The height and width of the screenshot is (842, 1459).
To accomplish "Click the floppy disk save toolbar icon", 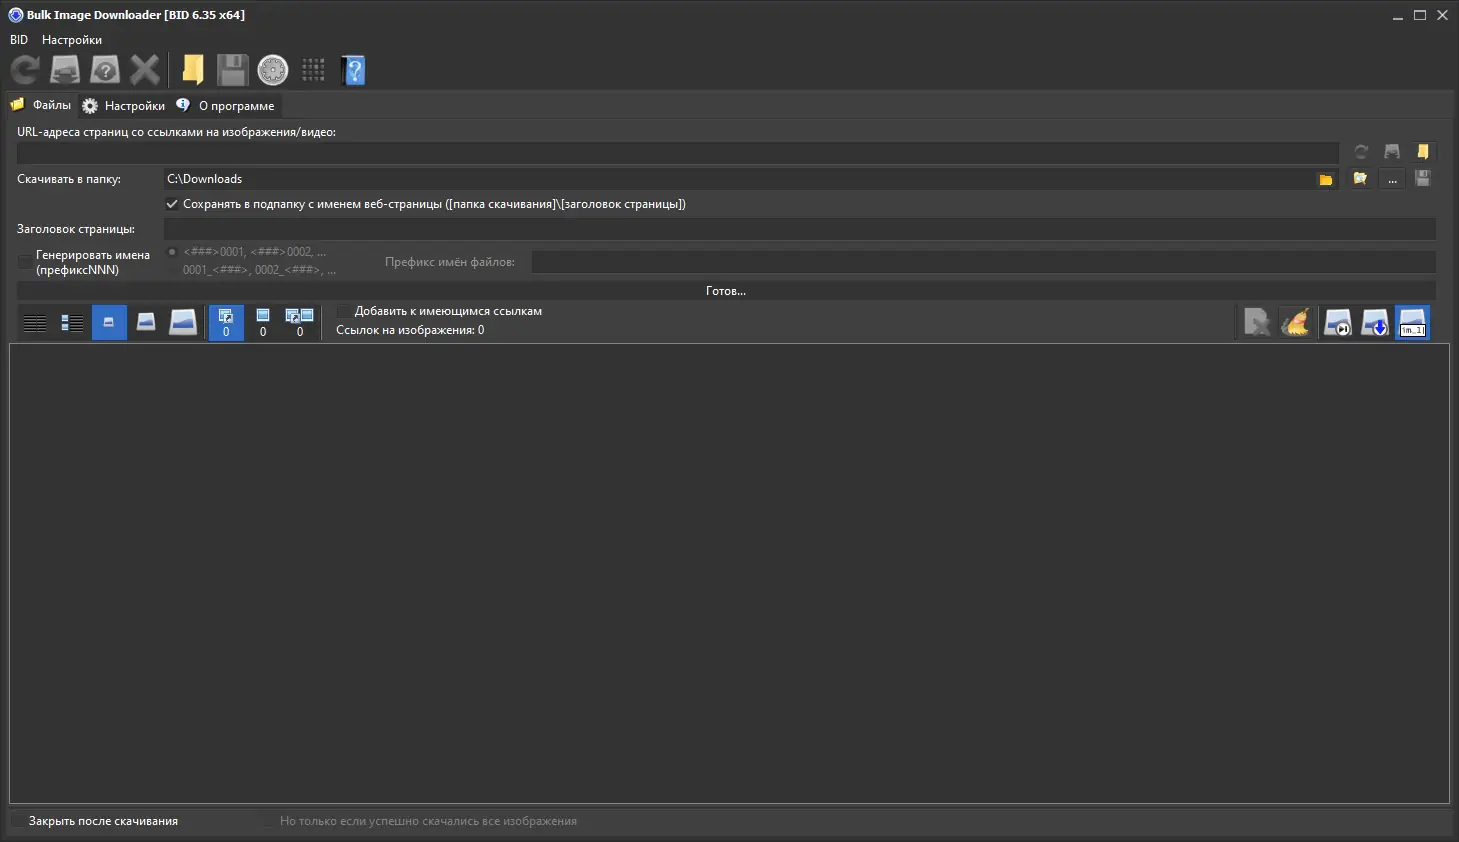I will click(x=232, y=69).
